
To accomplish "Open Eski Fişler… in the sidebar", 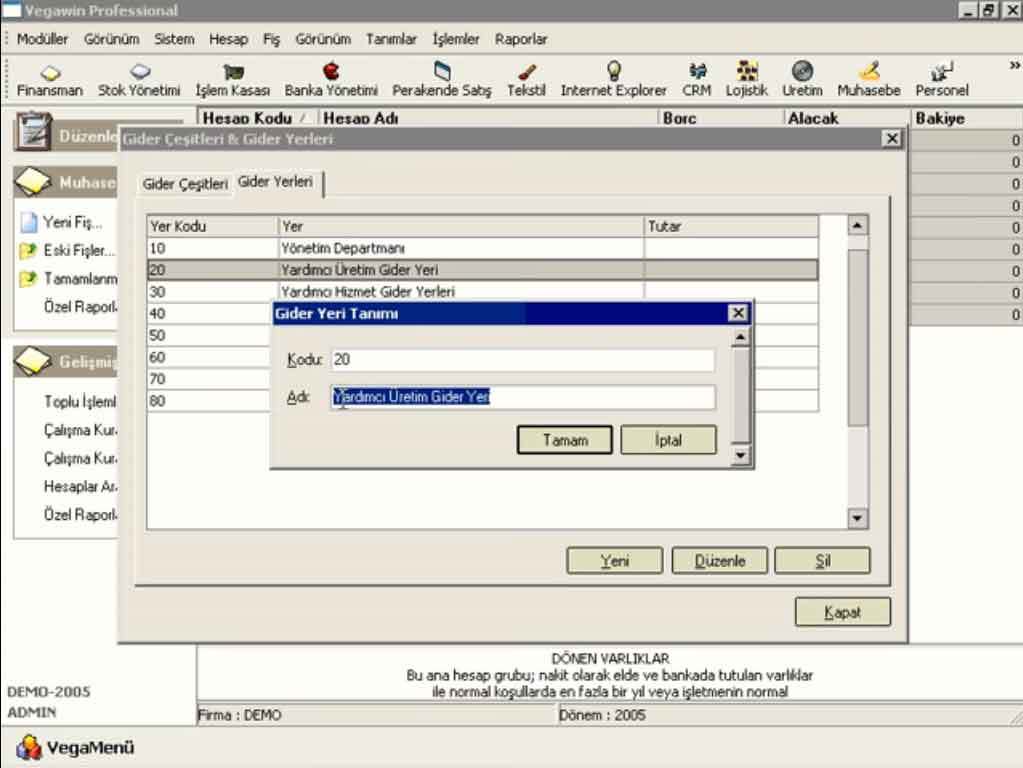I will coord(79,251).
